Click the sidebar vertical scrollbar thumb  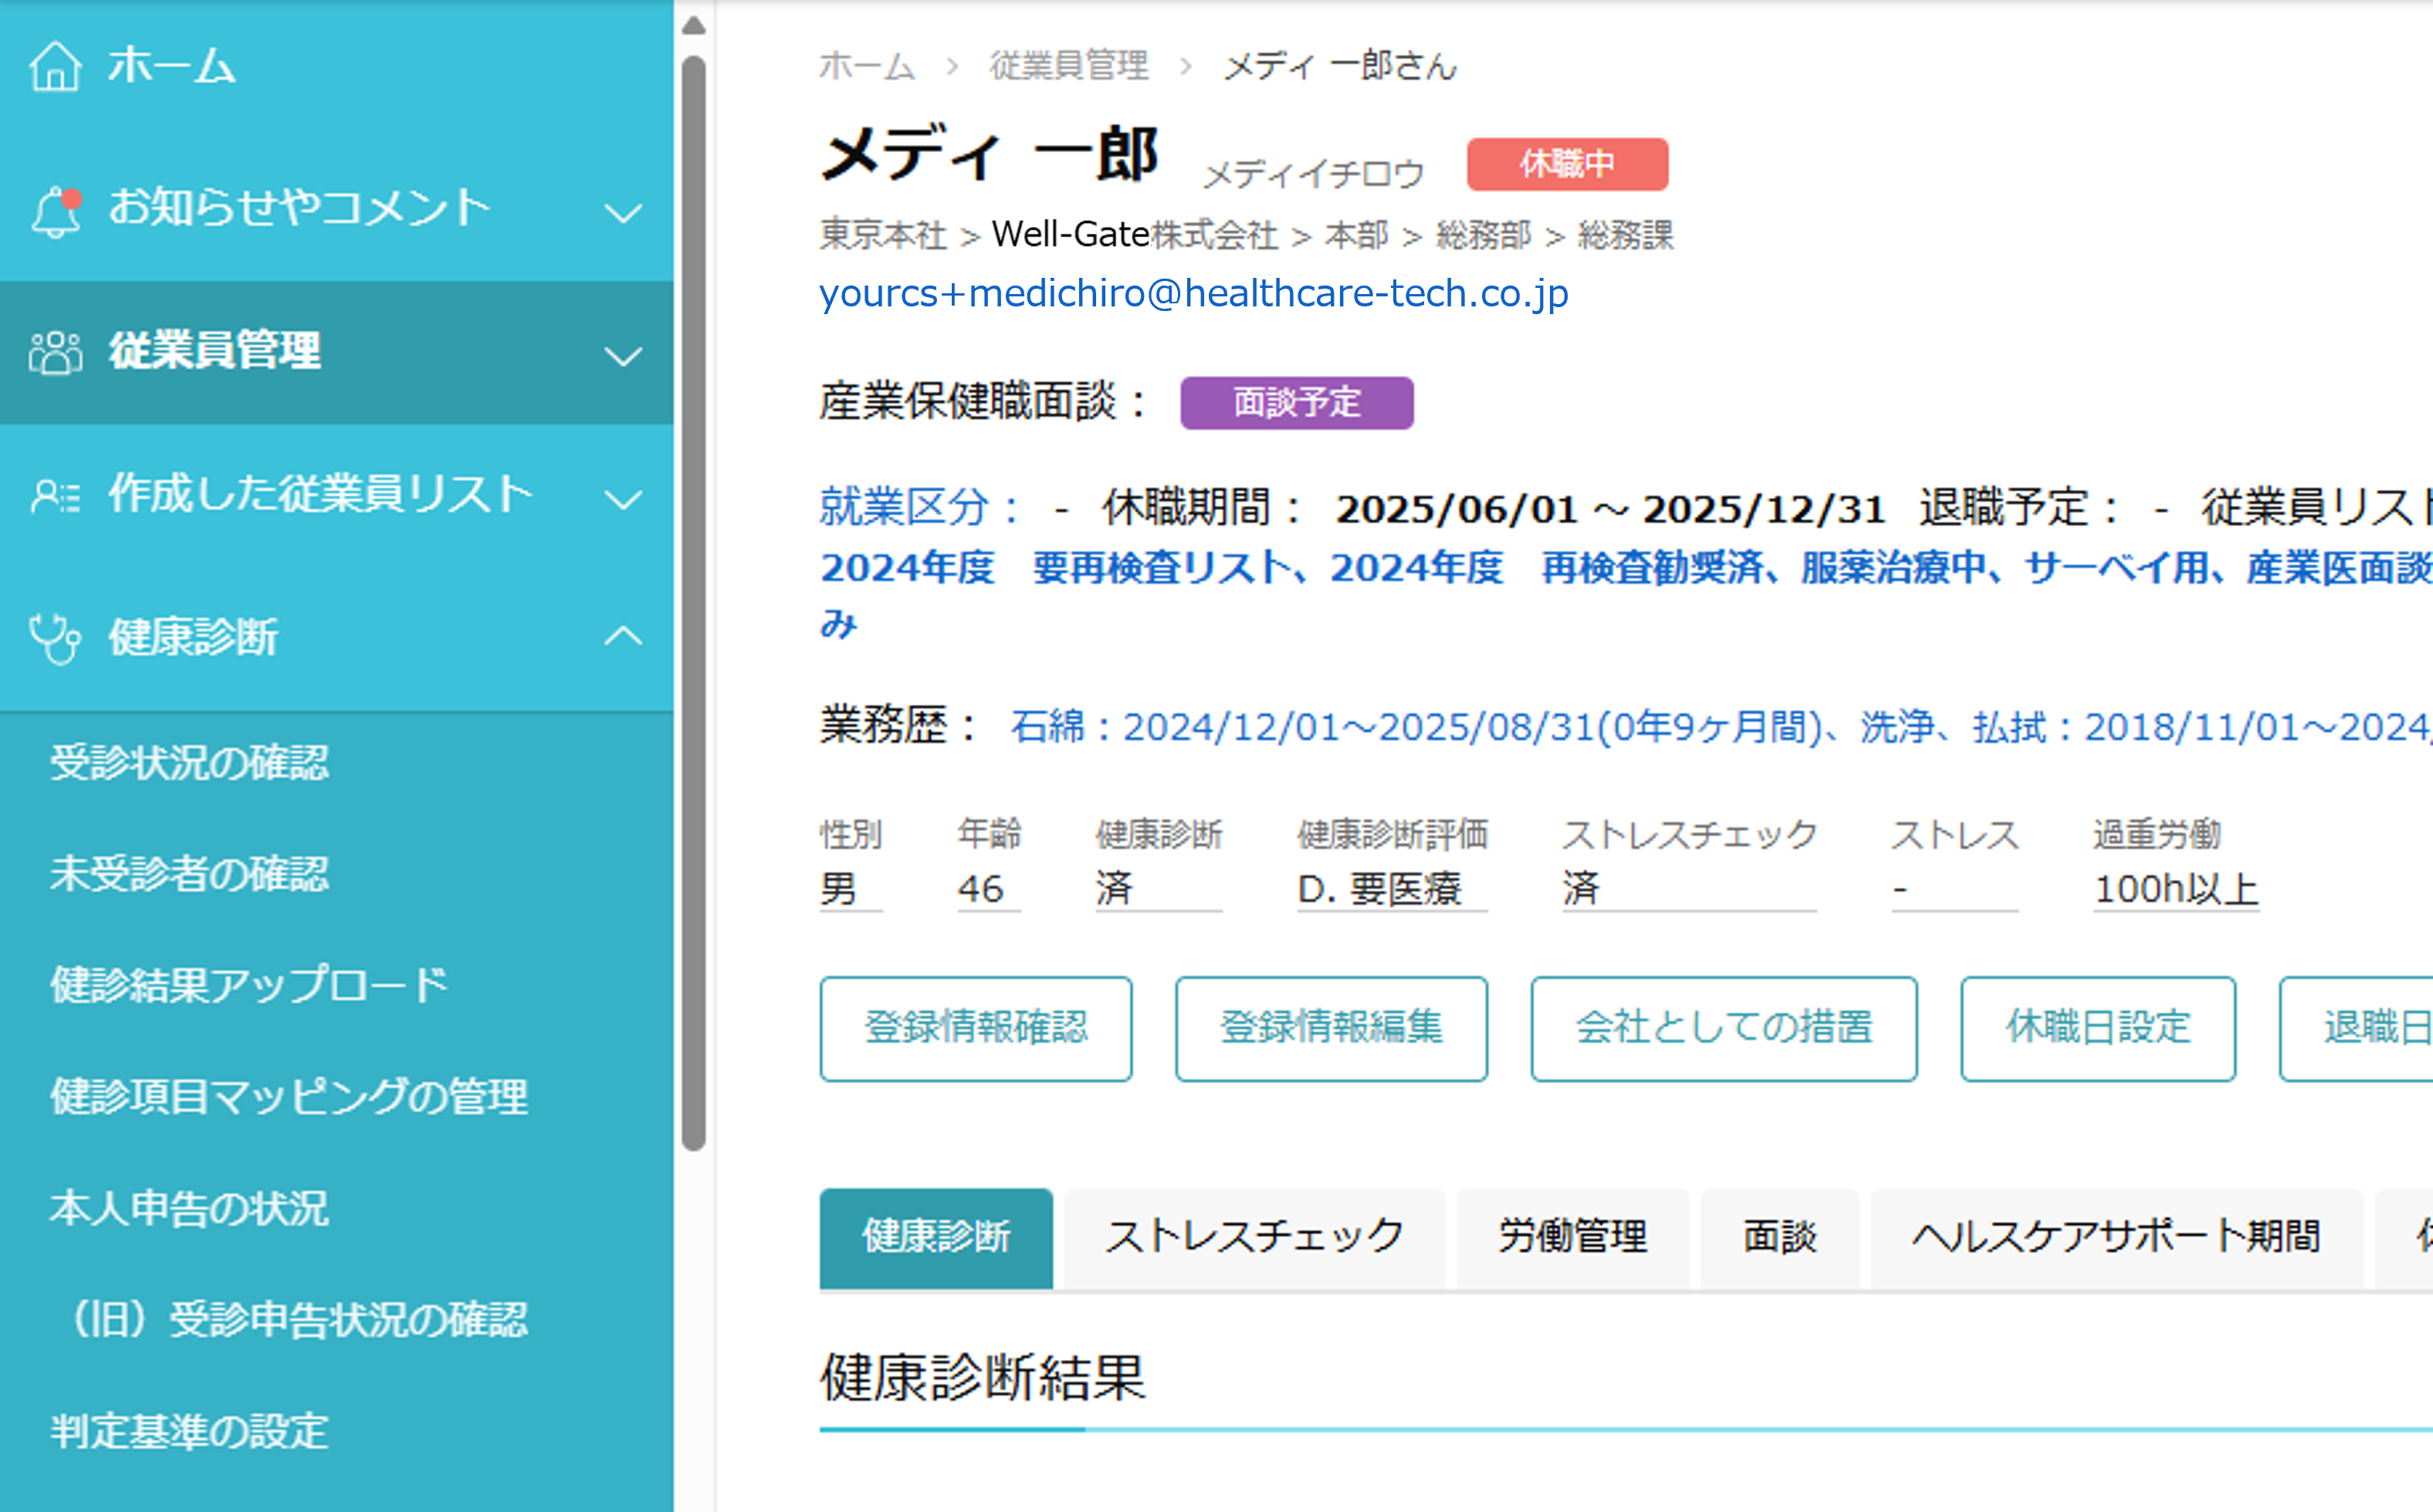694,603
